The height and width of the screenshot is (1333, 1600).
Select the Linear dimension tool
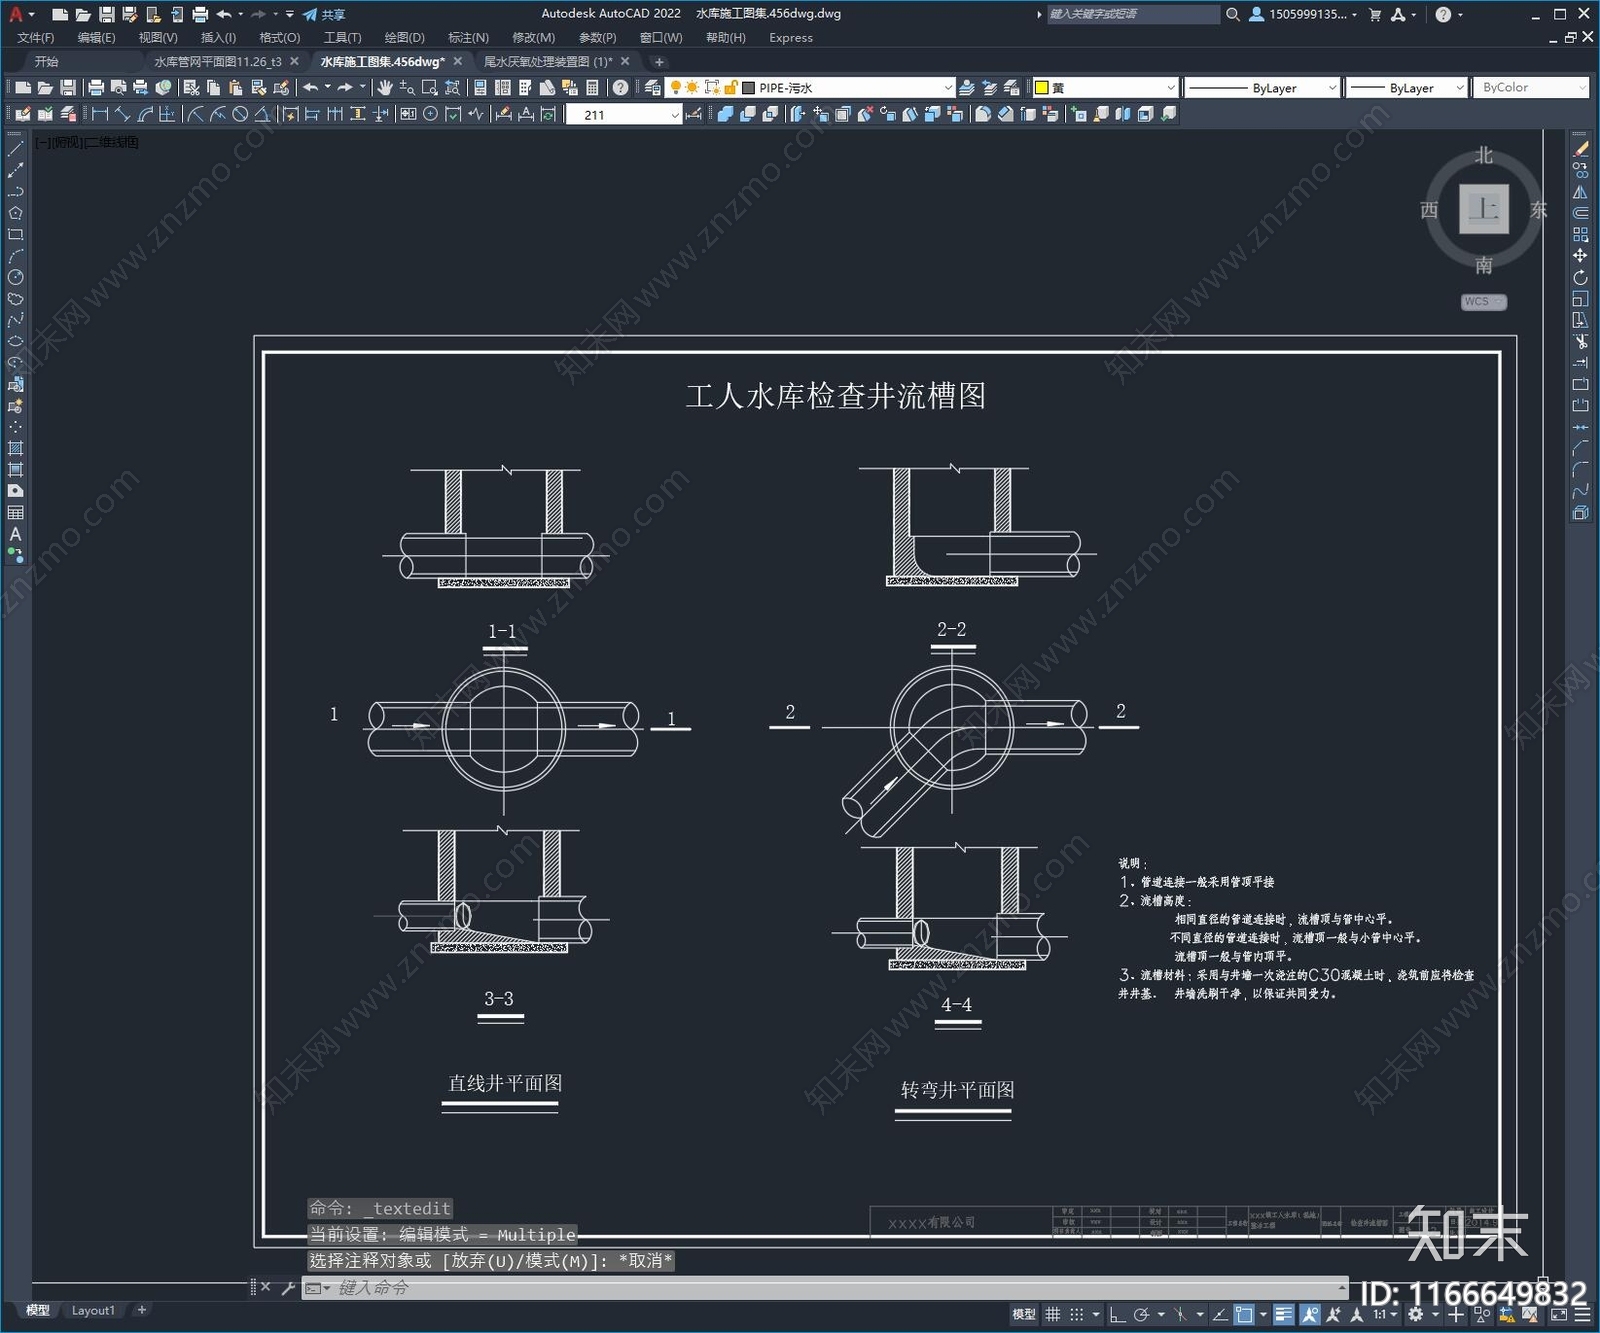100,114
